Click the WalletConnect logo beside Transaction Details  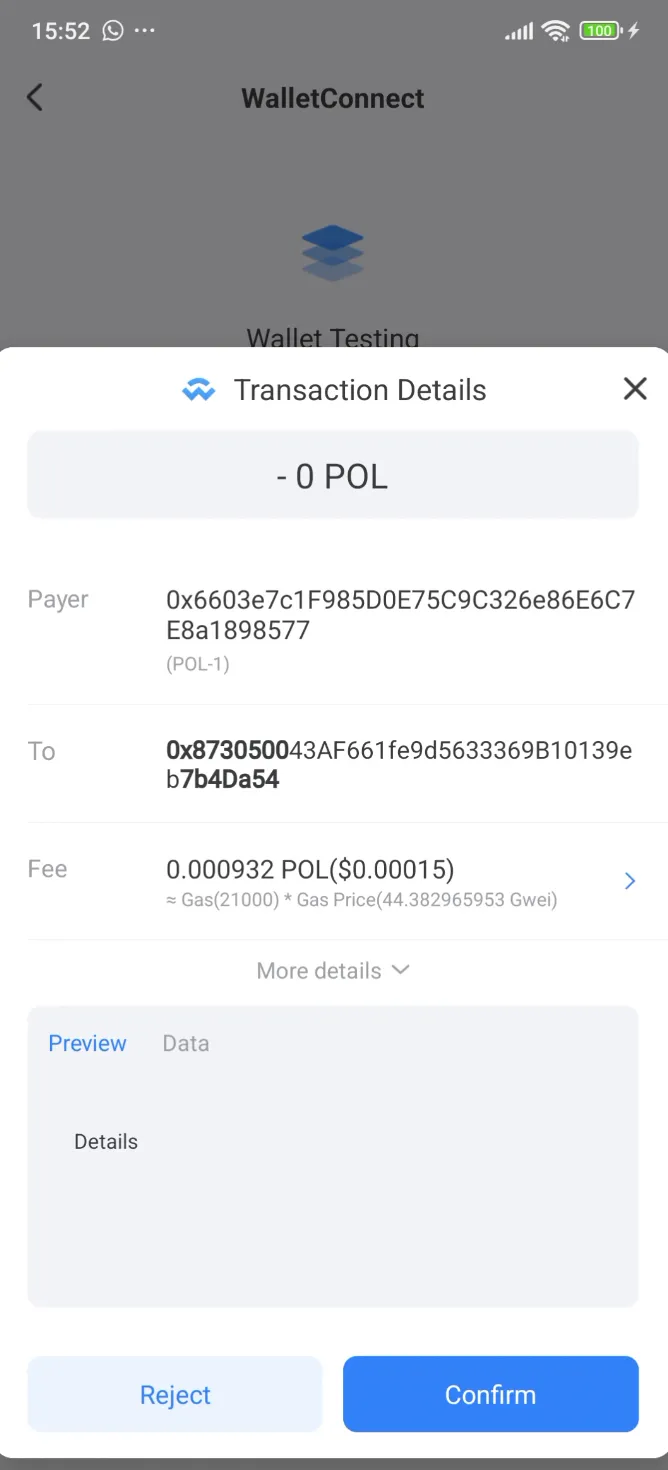tap(198, 389)
